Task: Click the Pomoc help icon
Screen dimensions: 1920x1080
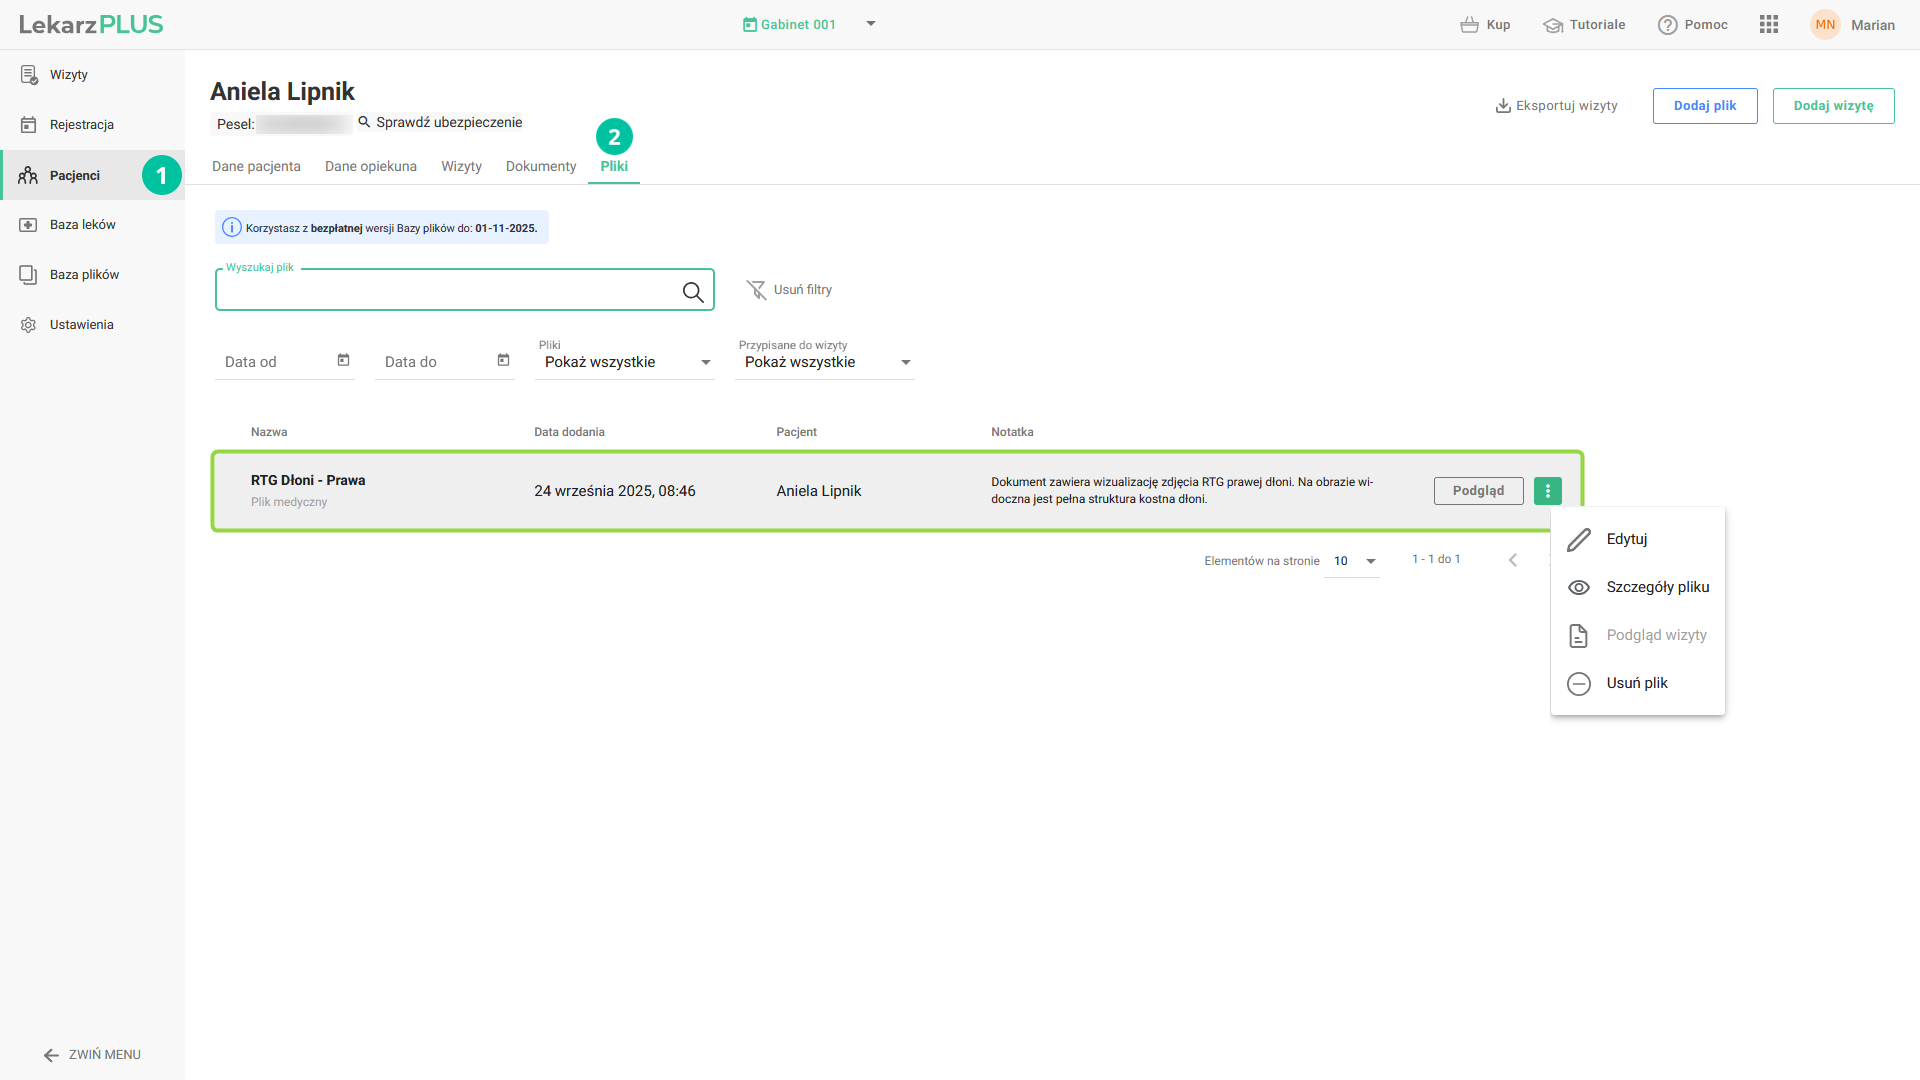Action: [x=1667, y=25]
